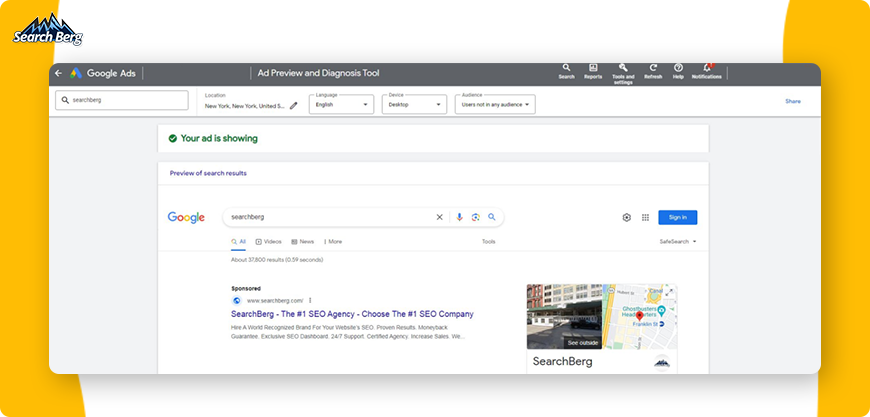Click the Sign in button
Screen dimensions: 870x417
pyautogui.click(x=677, y=217)
